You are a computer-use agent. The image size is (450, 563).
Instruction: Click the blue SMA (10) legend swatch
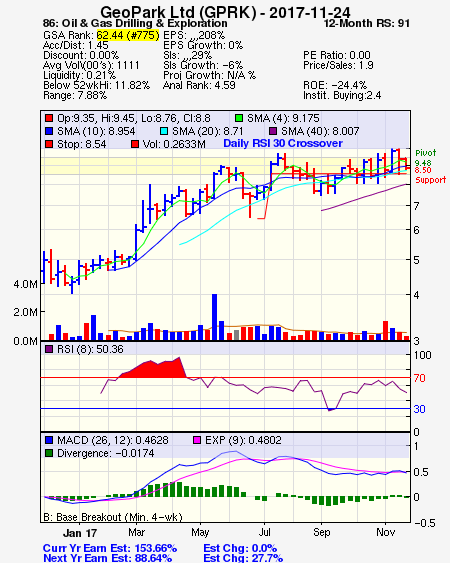(x=49, y=131)
